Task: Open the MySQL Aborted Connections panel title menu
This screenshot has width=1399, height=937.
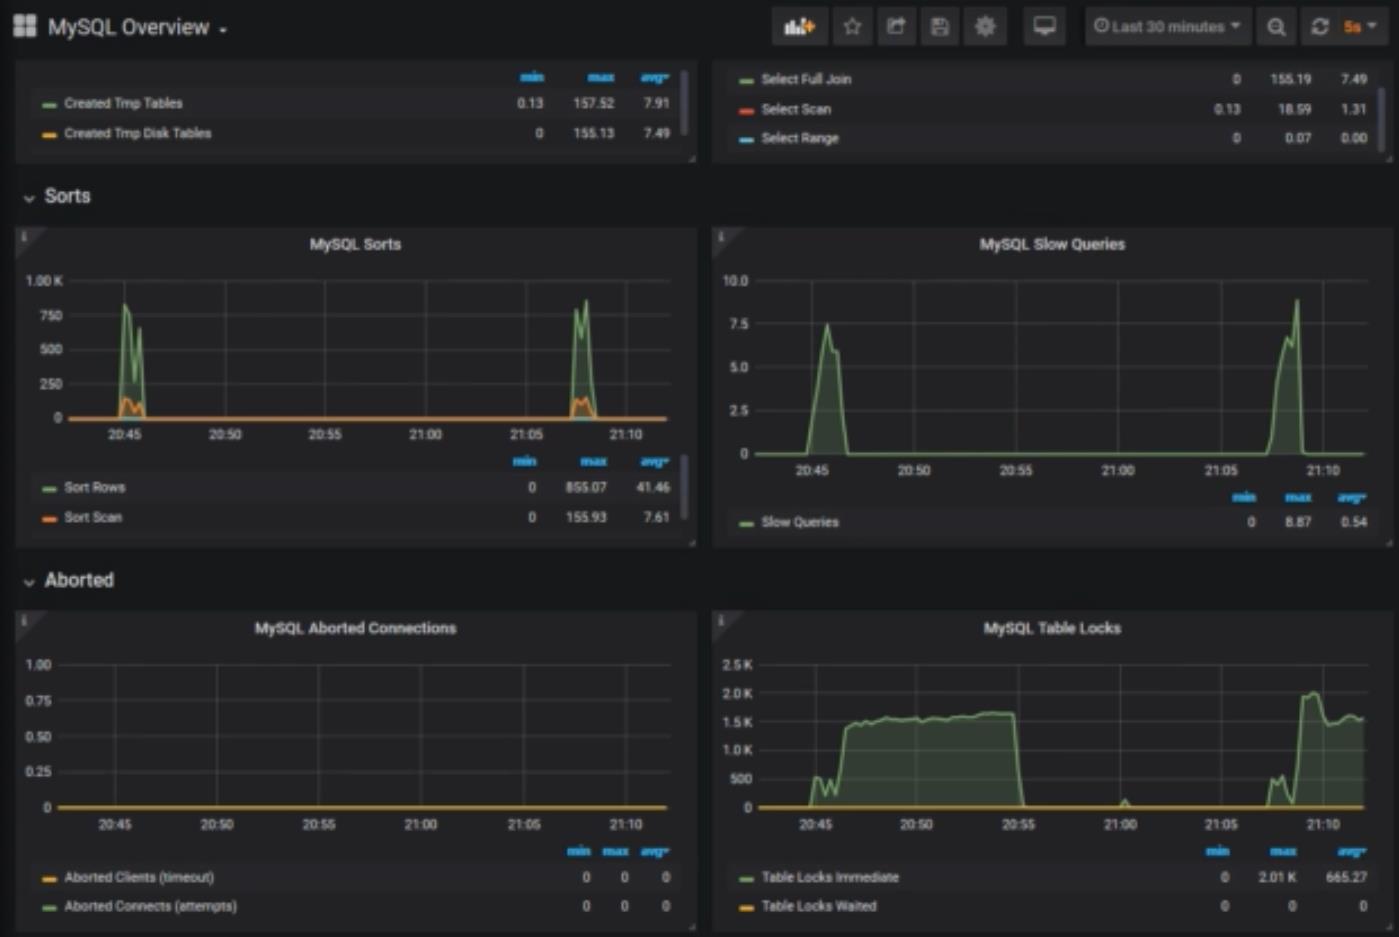Action: pos(355,628)
